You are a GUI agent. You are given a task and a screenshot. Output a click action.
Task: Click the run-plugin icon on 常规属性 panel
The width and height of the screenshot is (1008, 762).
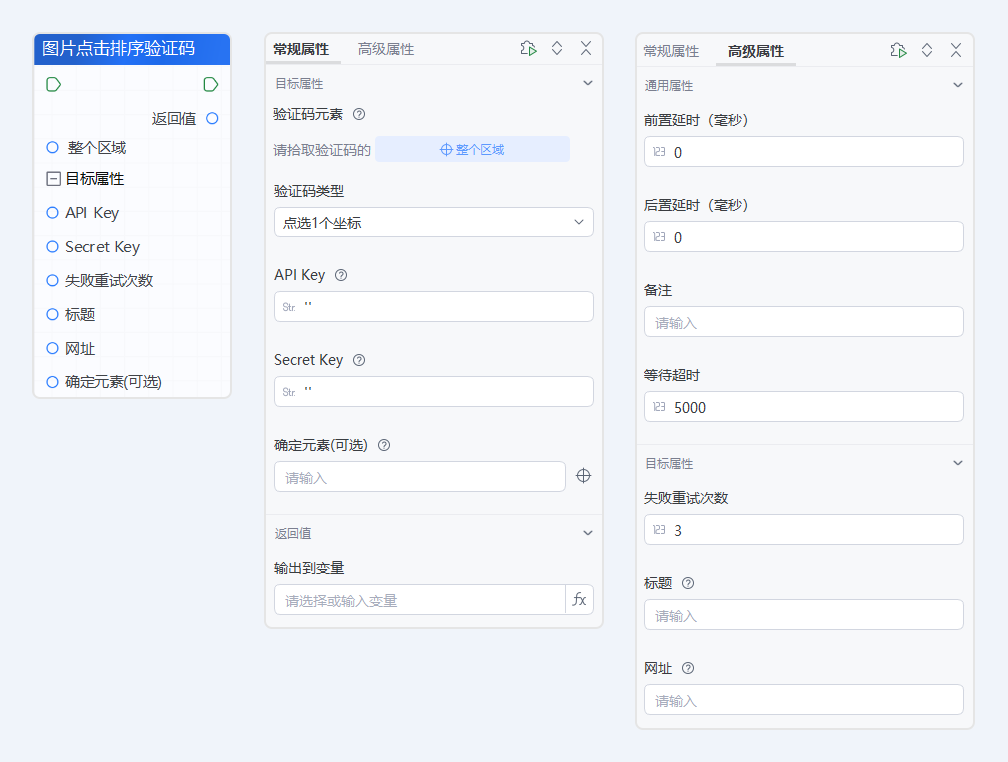coord(528,48)
